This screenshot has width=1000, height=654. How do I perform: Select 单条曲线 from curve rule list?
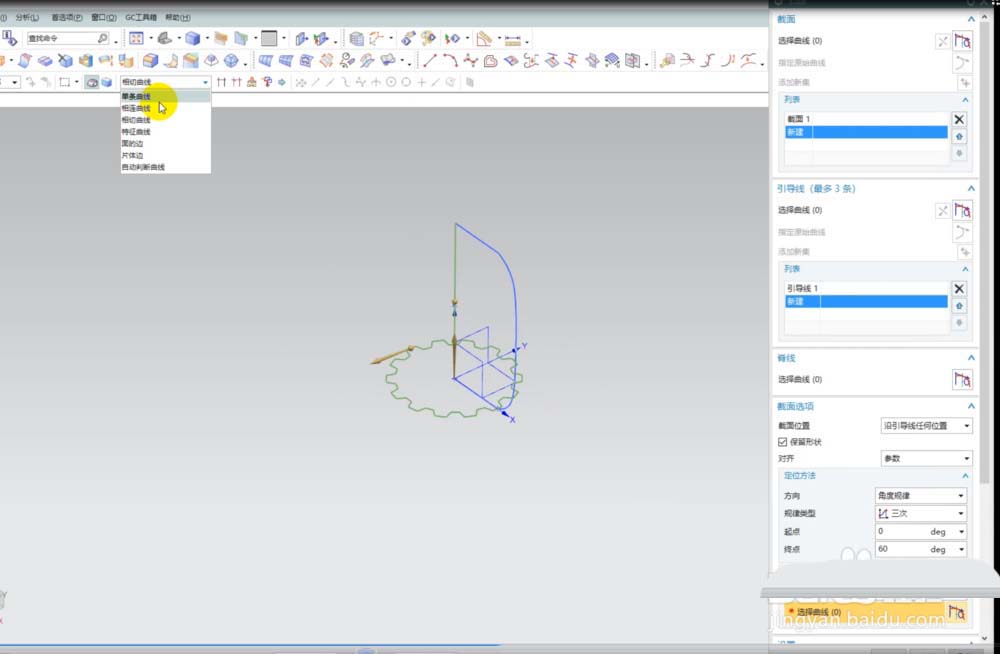coord(137,97)
